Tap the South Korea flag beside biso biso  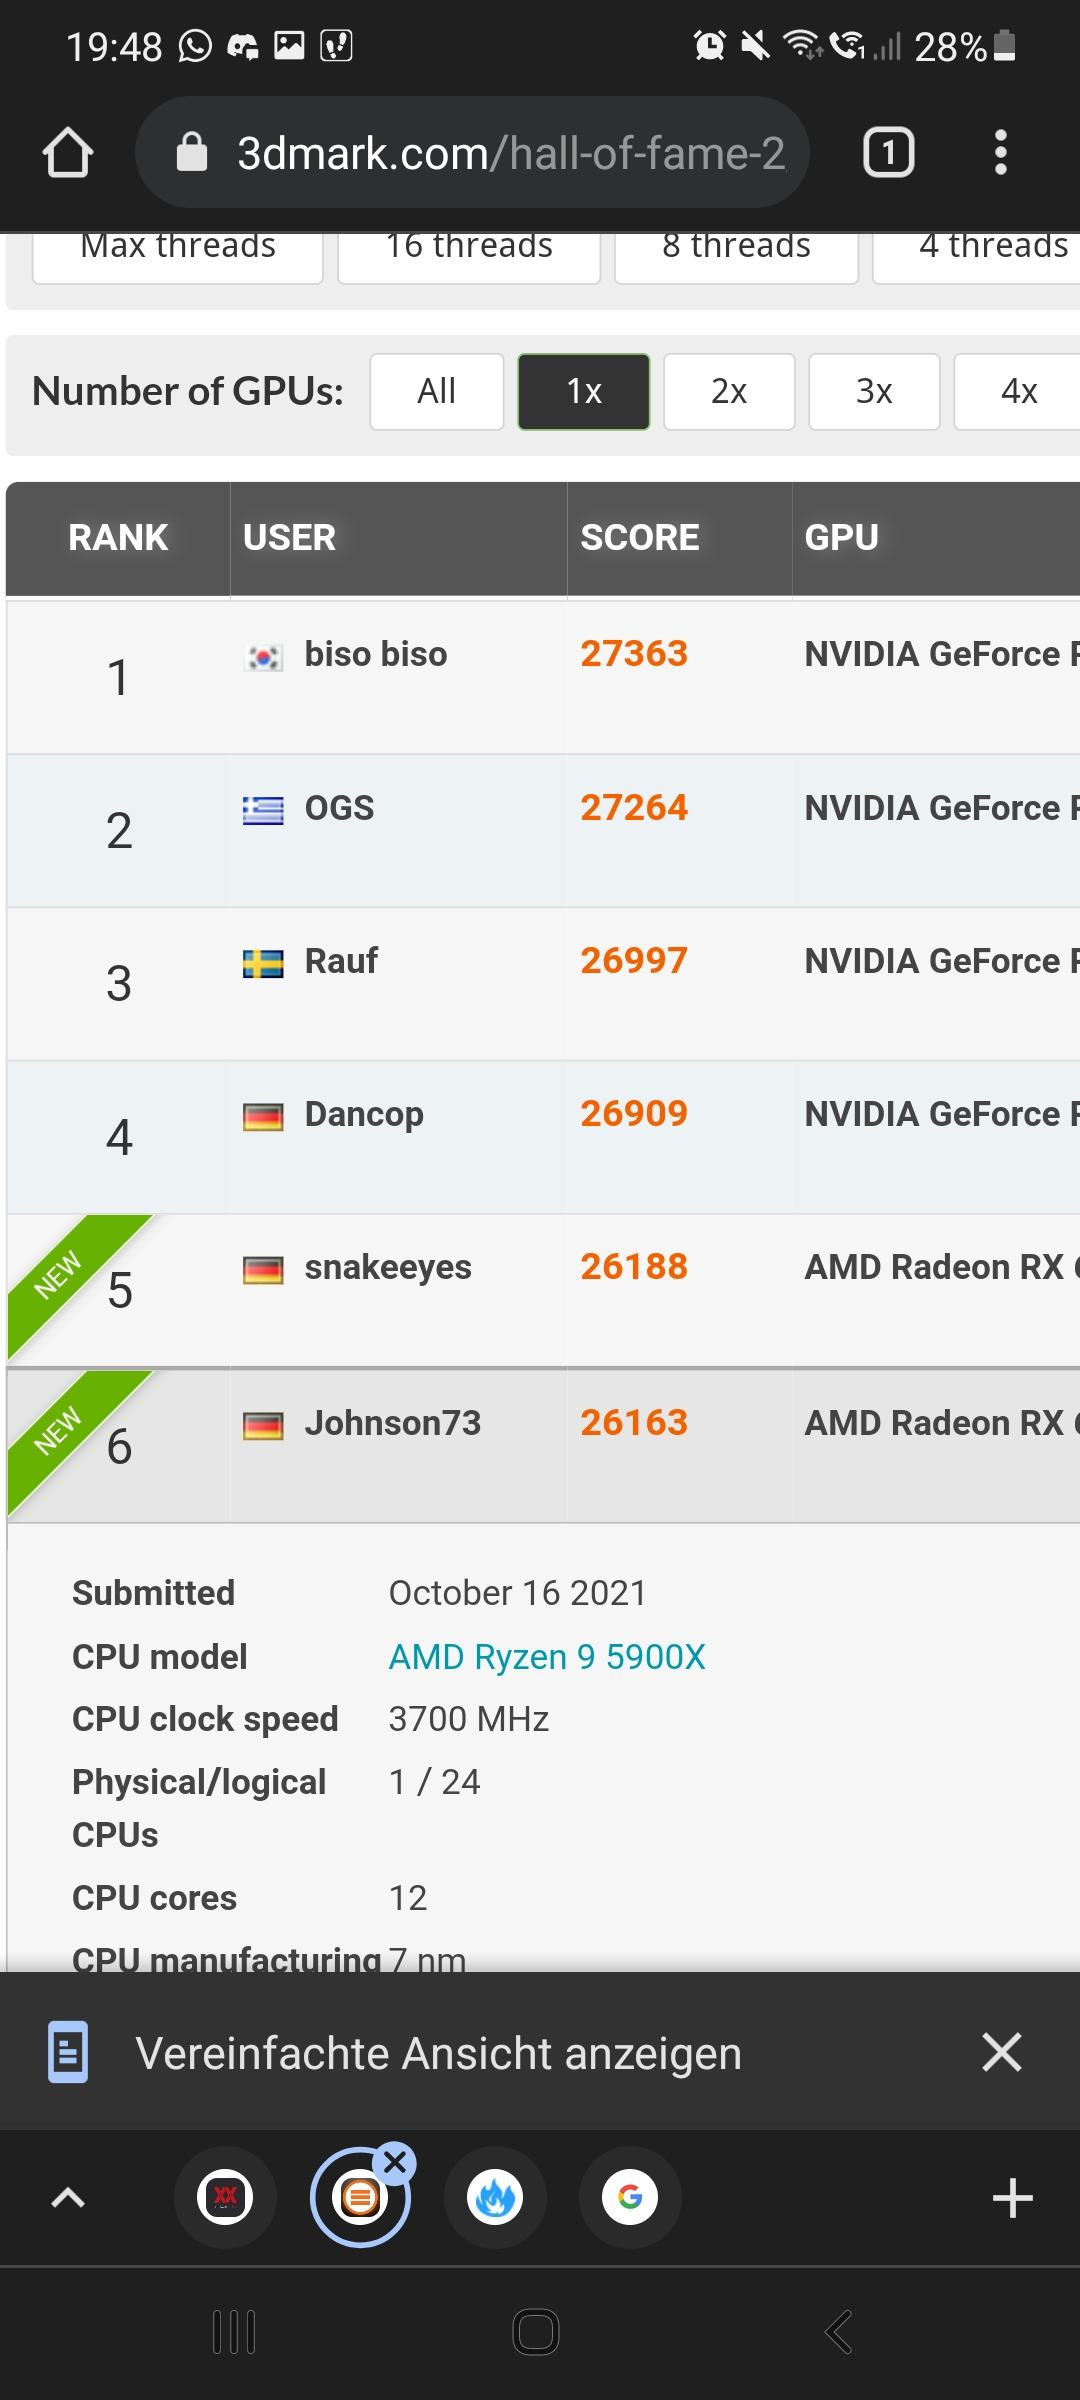point(263,657)
